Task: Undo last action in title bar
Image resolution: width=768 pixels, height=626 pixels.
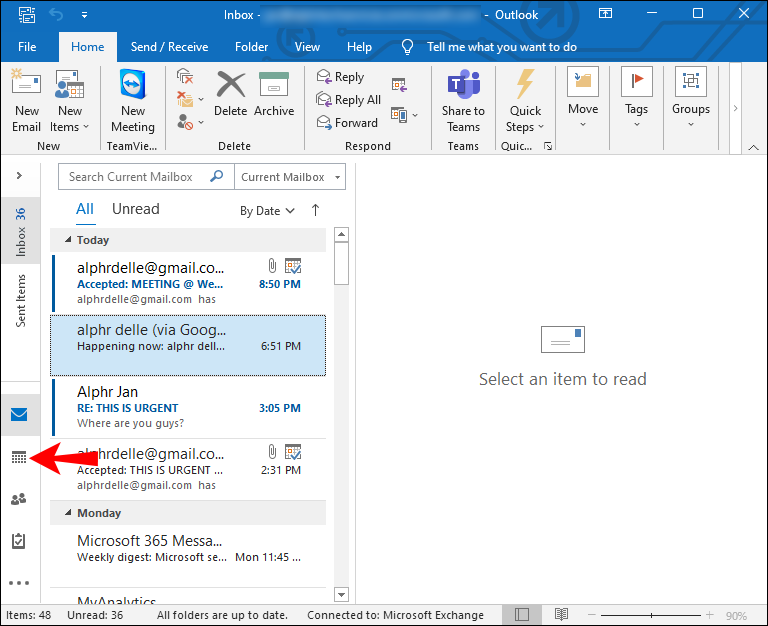Action: pyautogui.click(x=56, y=15)
